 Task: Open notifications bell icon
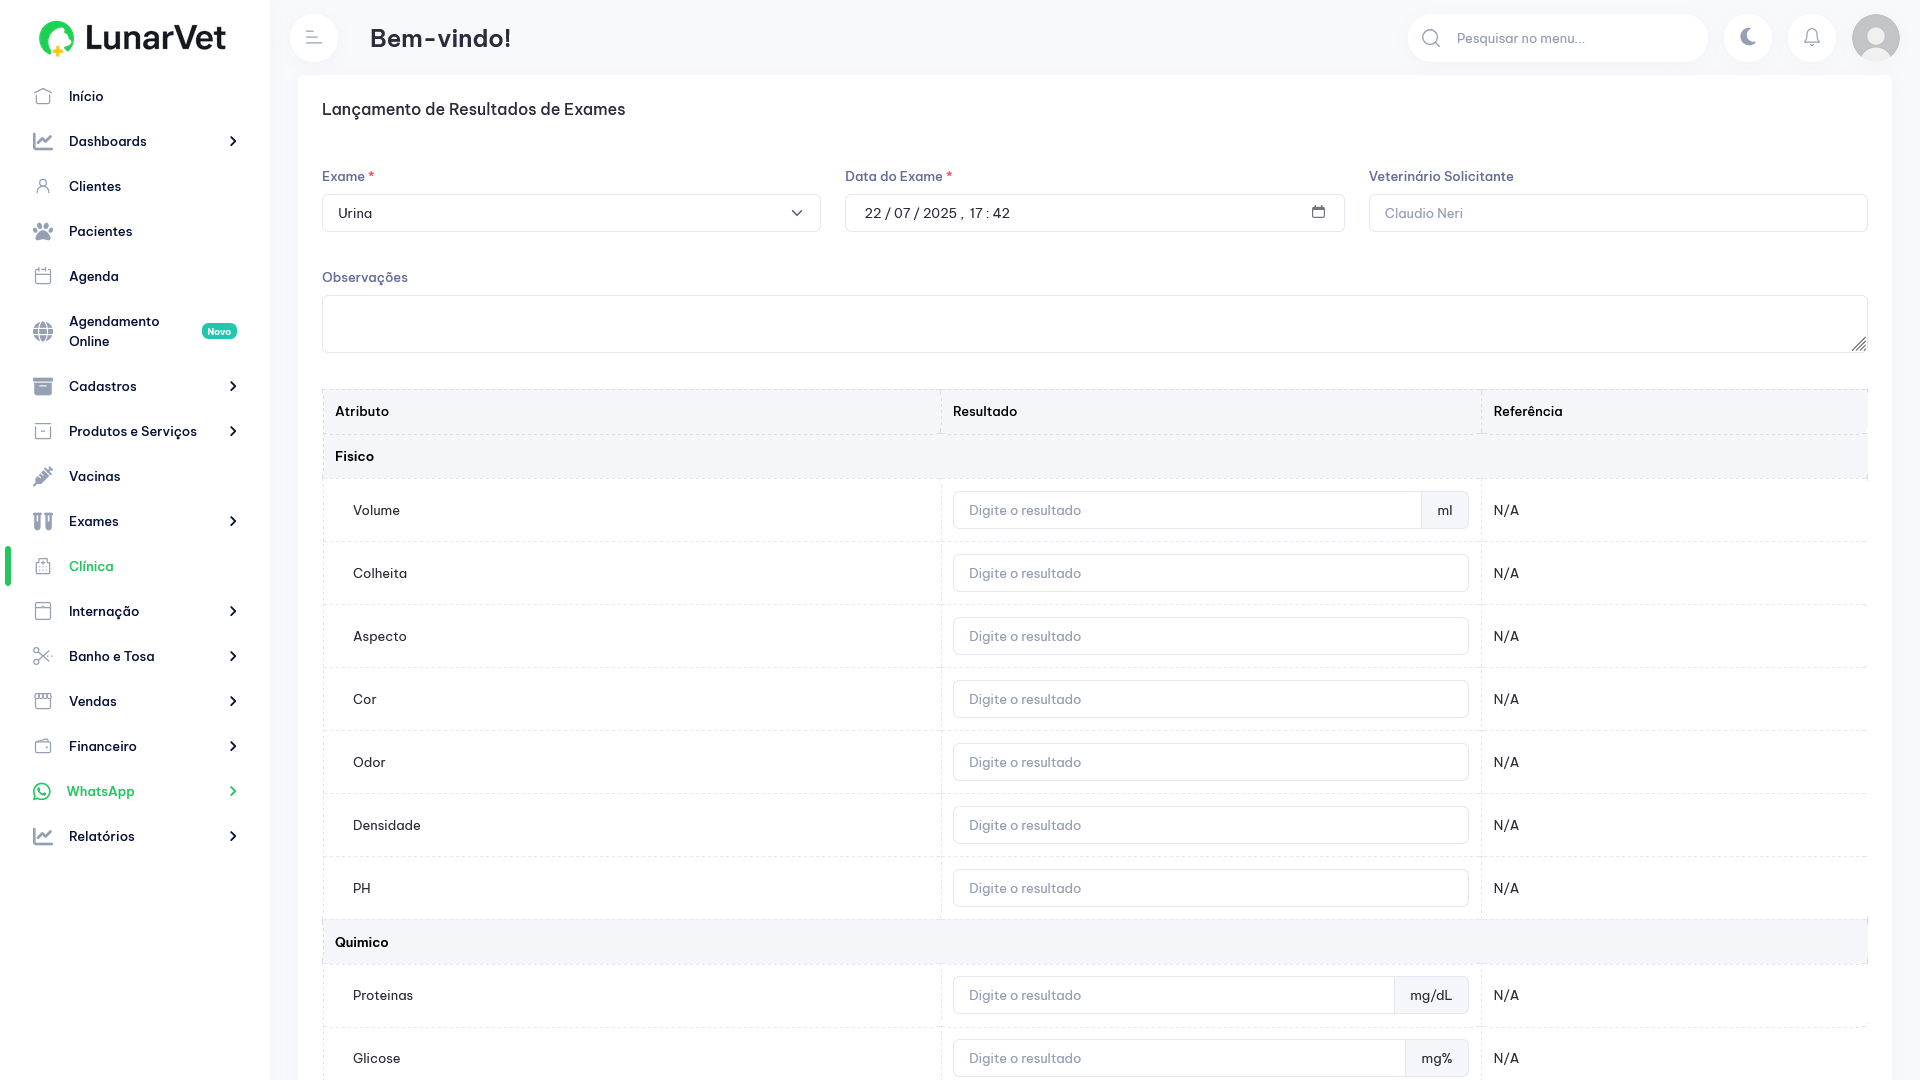click(x=1812, y=38)
